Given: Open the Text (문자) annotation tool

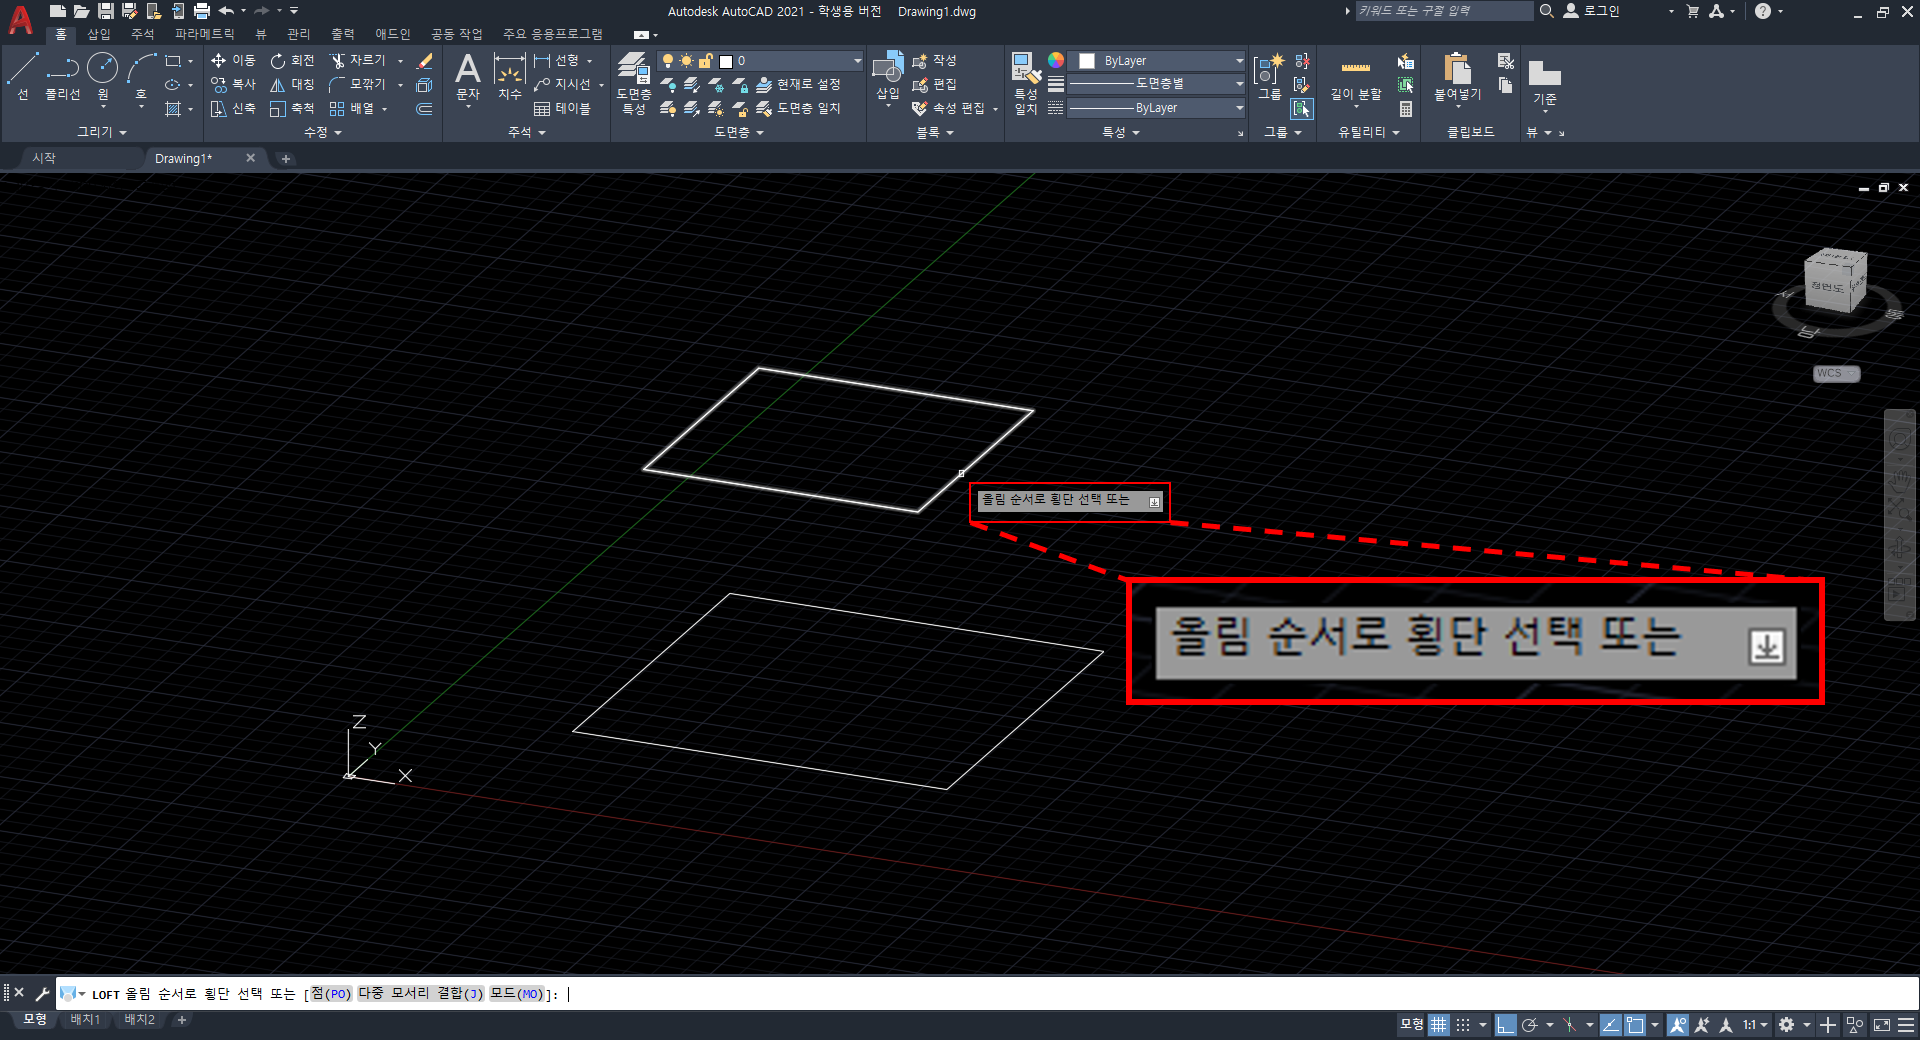Looking at the screenshot, I should (468, 77).
